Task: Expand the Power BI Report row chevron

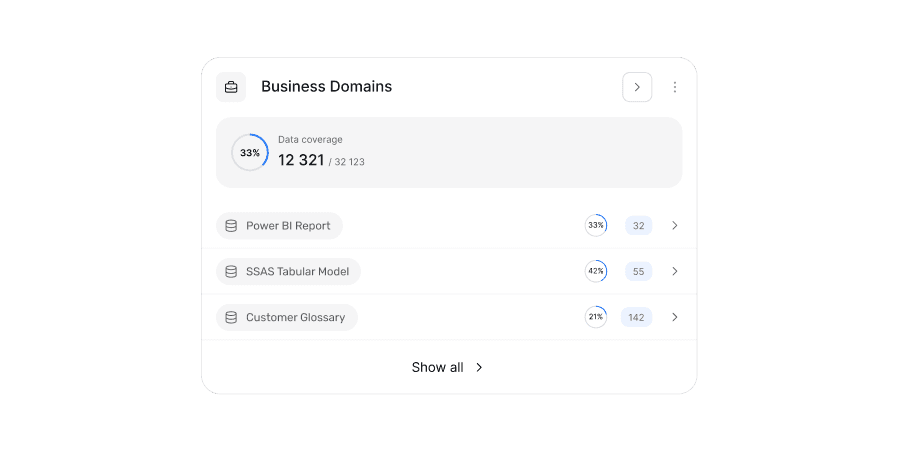Action: [674, 226]
